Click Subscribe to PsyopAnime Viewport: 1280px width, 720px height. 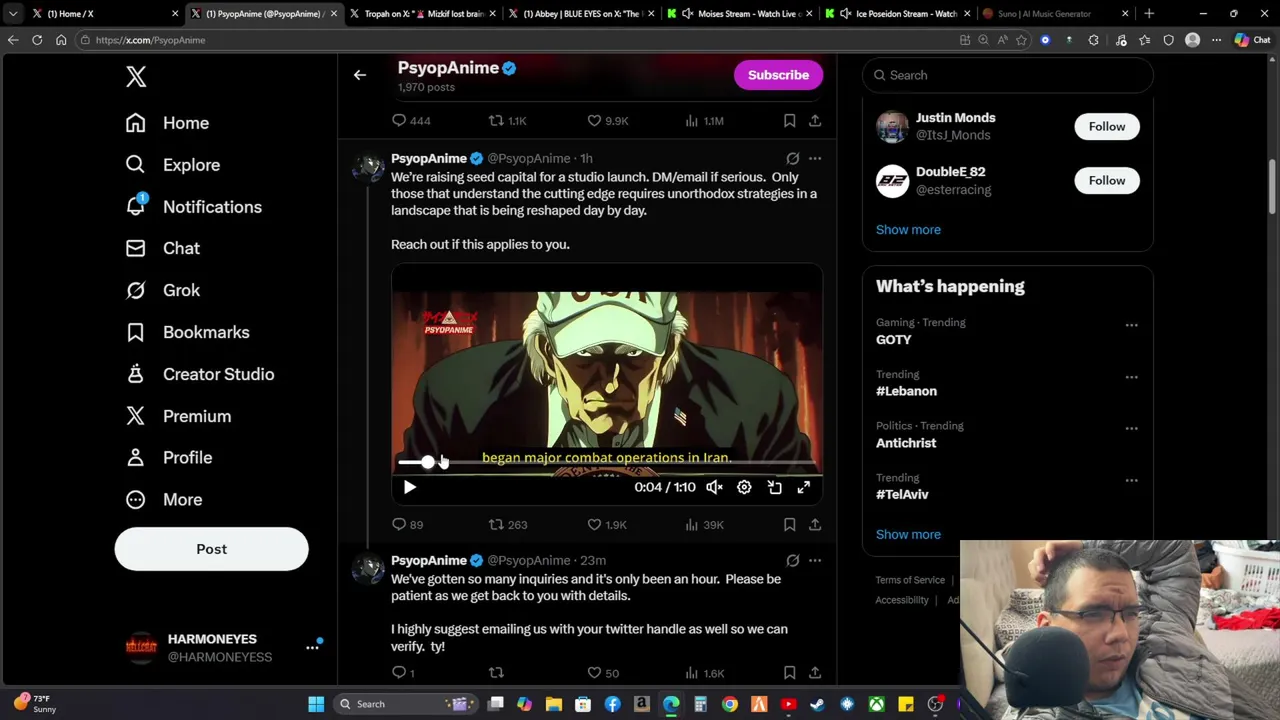pyautogui.click(x=778, y=75)
